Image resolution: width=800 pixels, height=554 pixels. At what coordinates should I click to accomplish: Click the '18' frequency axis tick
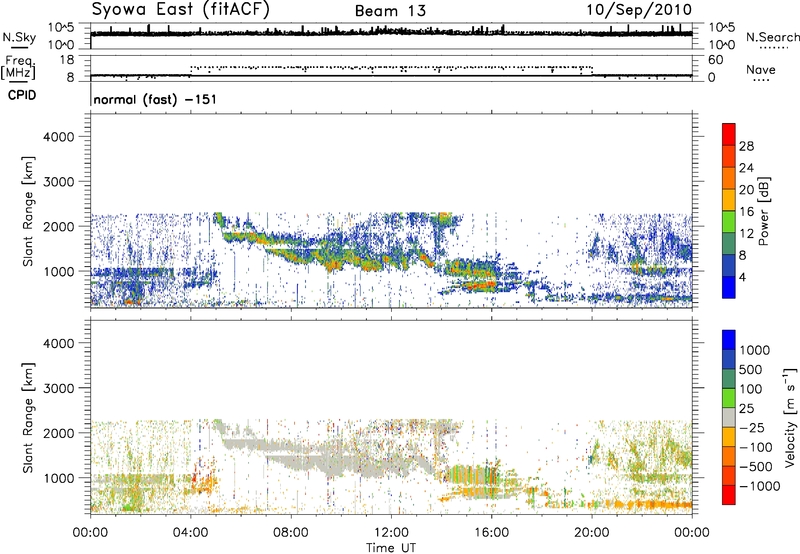pyautogui.click(x=67, y=60)
